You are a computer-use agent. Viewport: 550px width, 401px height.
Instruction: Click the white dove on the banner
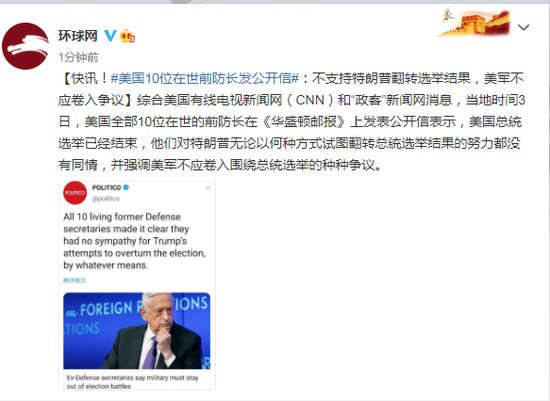click(x=447, y=14)
